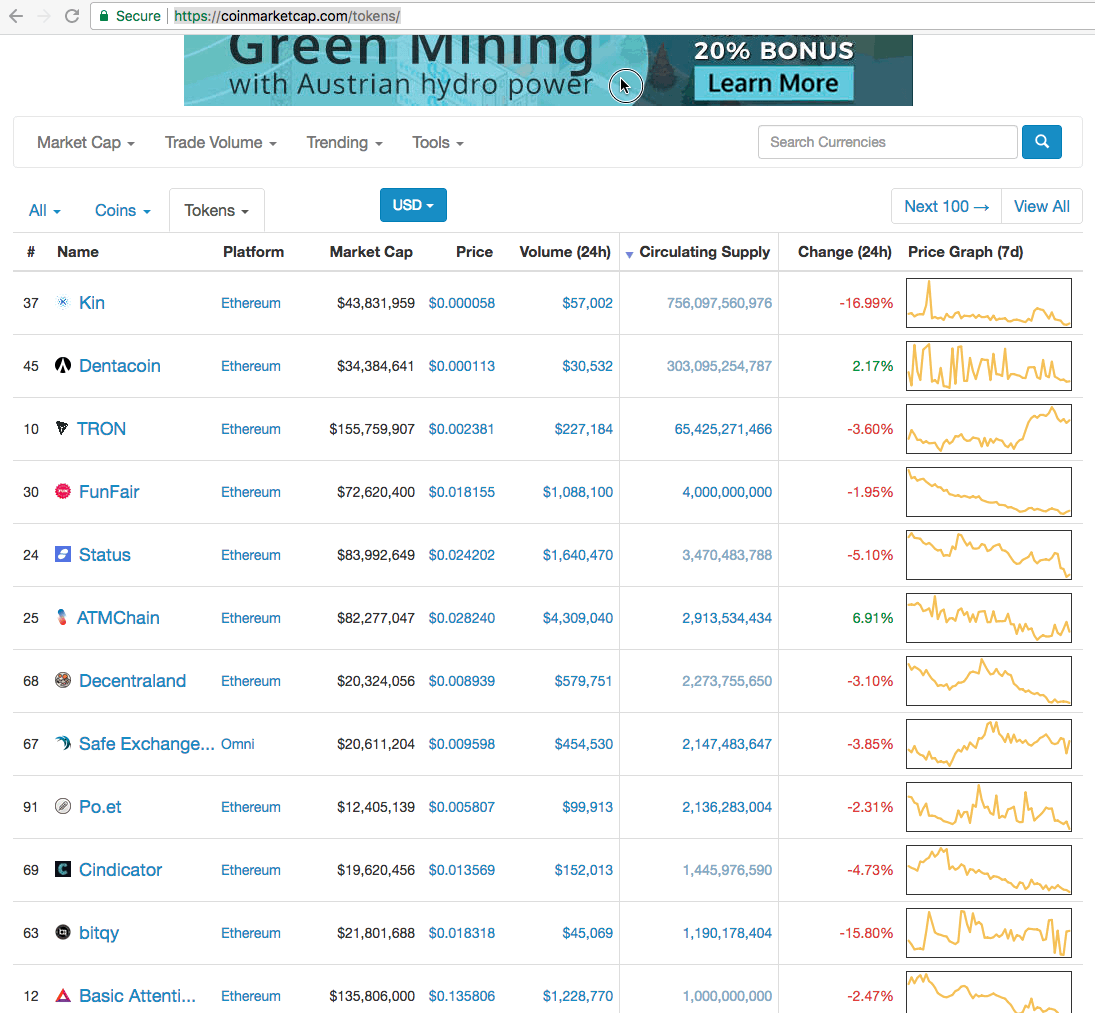
Task: Click the Secure padlock icon
Action: click(104, 15)
